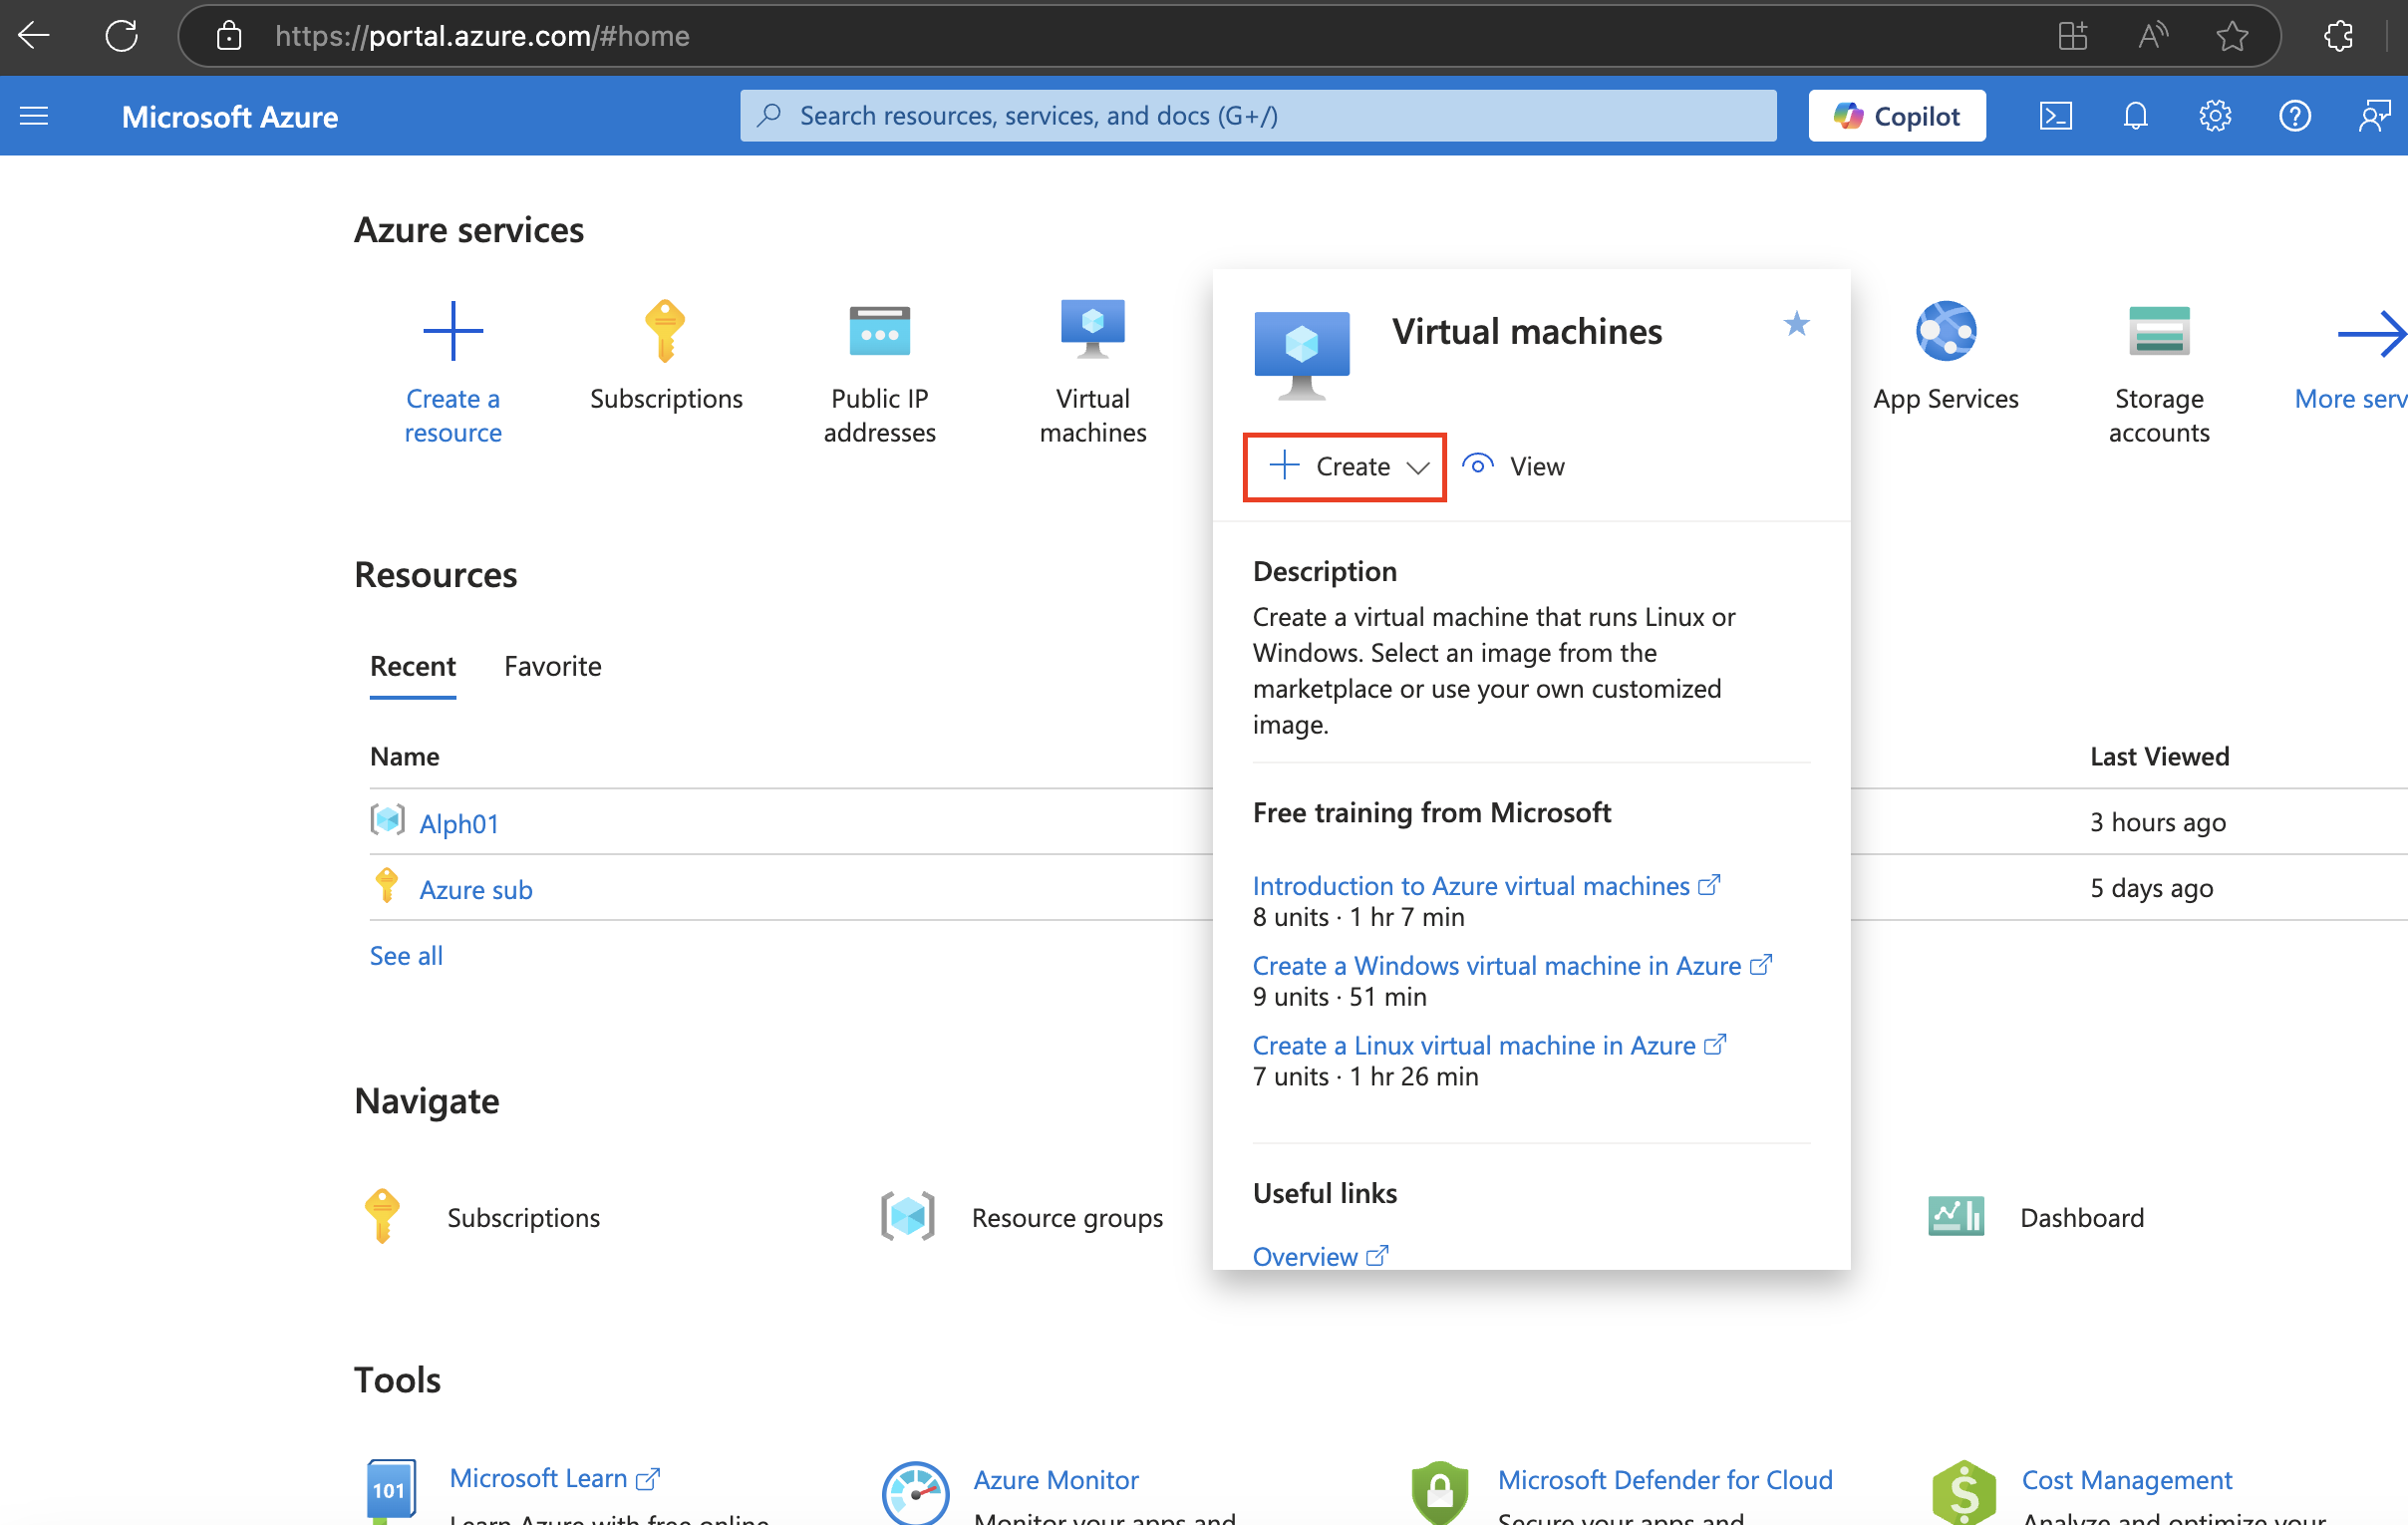Click the Alph01 resource group icon

387,820
